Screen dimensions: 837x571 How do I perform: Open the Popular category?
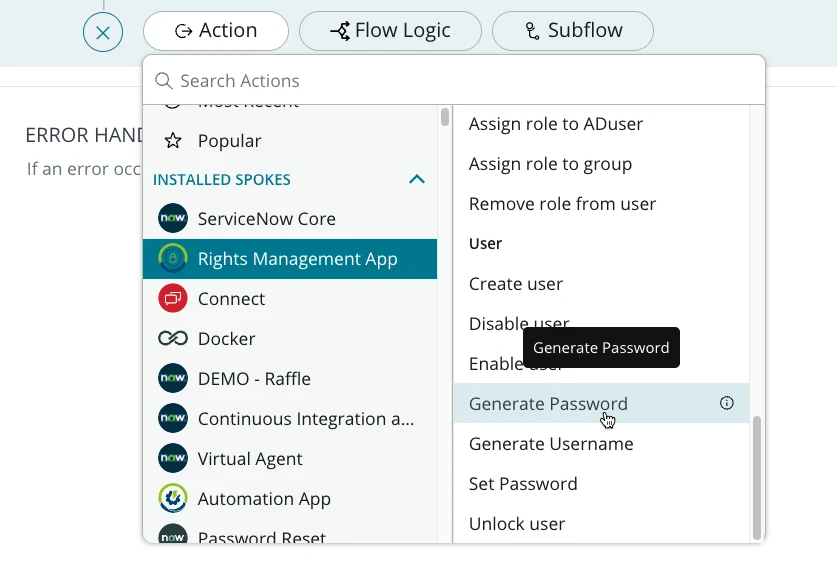tap(290, 141)
